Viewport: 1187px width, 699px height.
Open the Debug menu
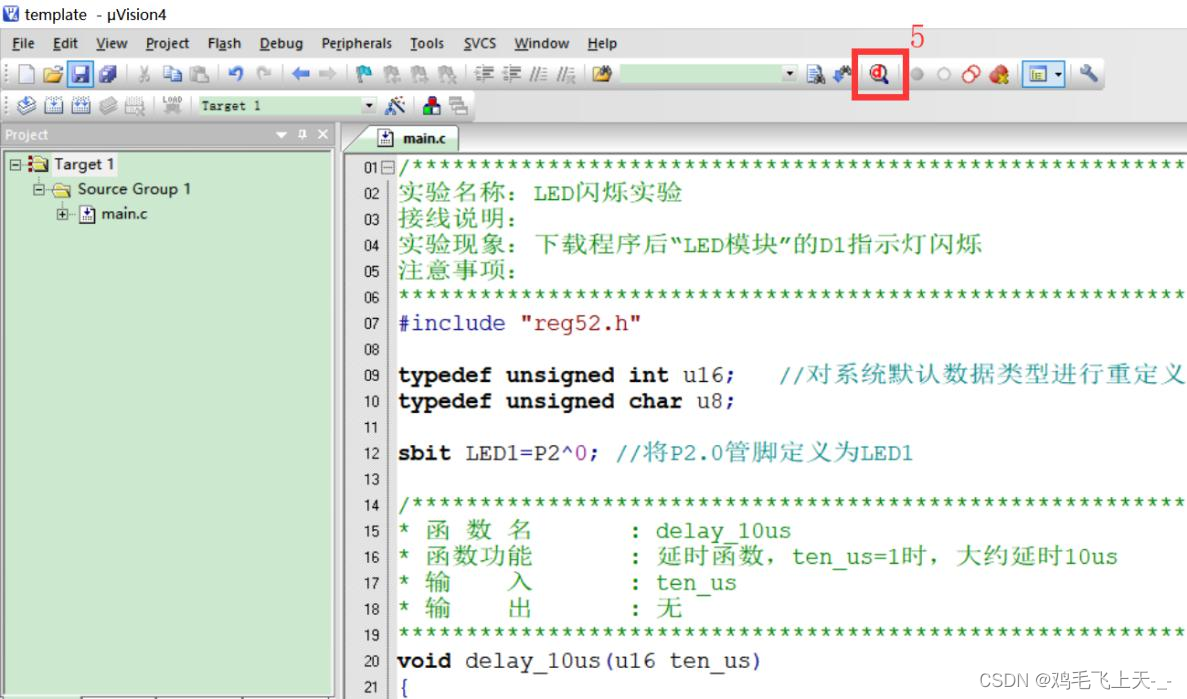click(281, 43)
